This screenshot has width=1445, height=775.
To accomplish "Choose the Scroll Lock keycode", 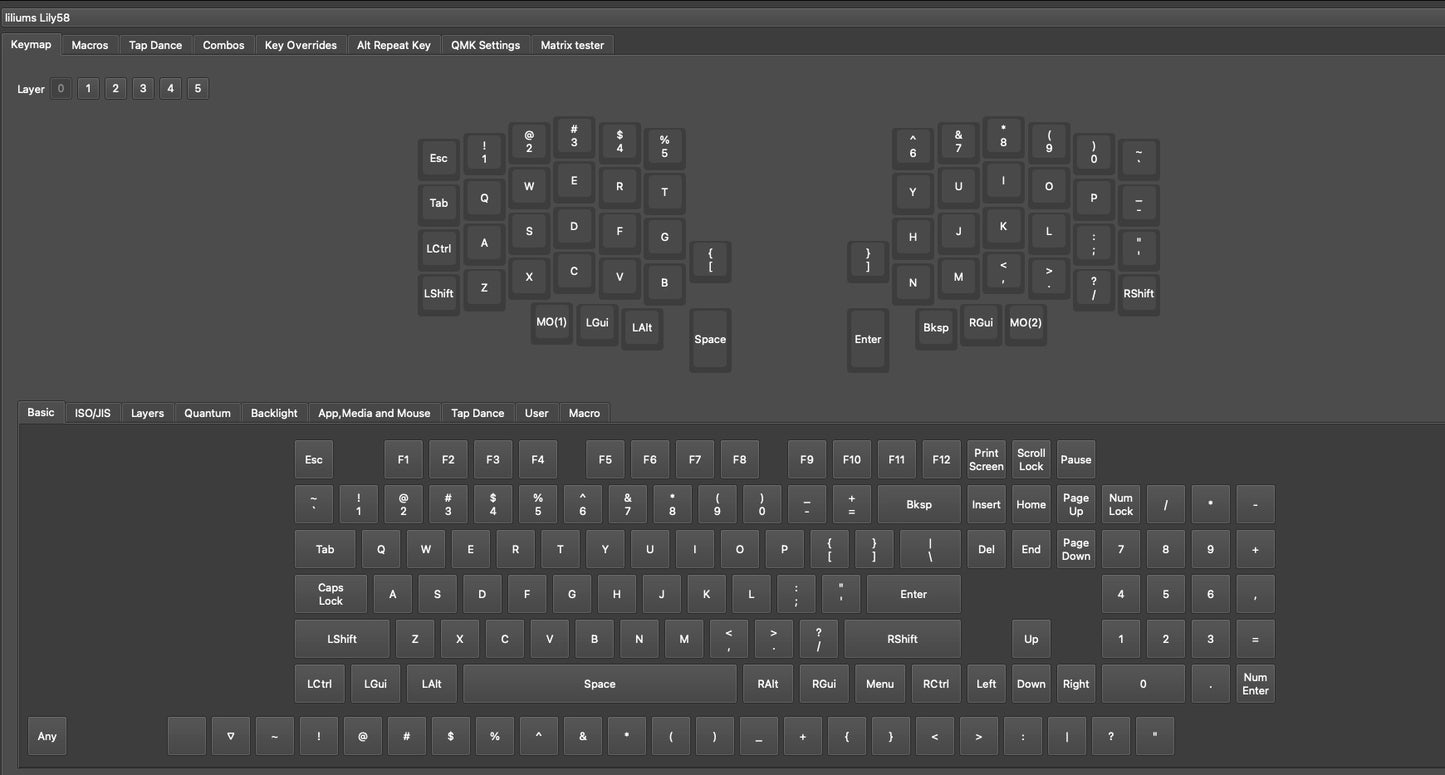I will [1031, 460].
